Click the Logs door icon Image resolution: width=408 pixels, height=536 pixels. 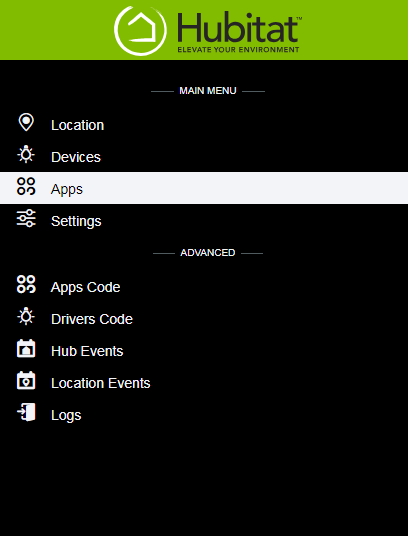(x=26, y=412)
